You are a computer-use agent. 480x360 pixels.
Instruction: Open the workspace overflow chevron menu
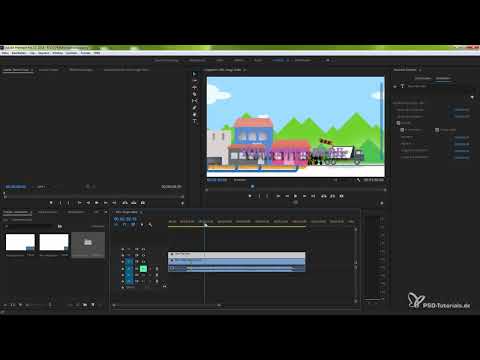coord(328,60)
